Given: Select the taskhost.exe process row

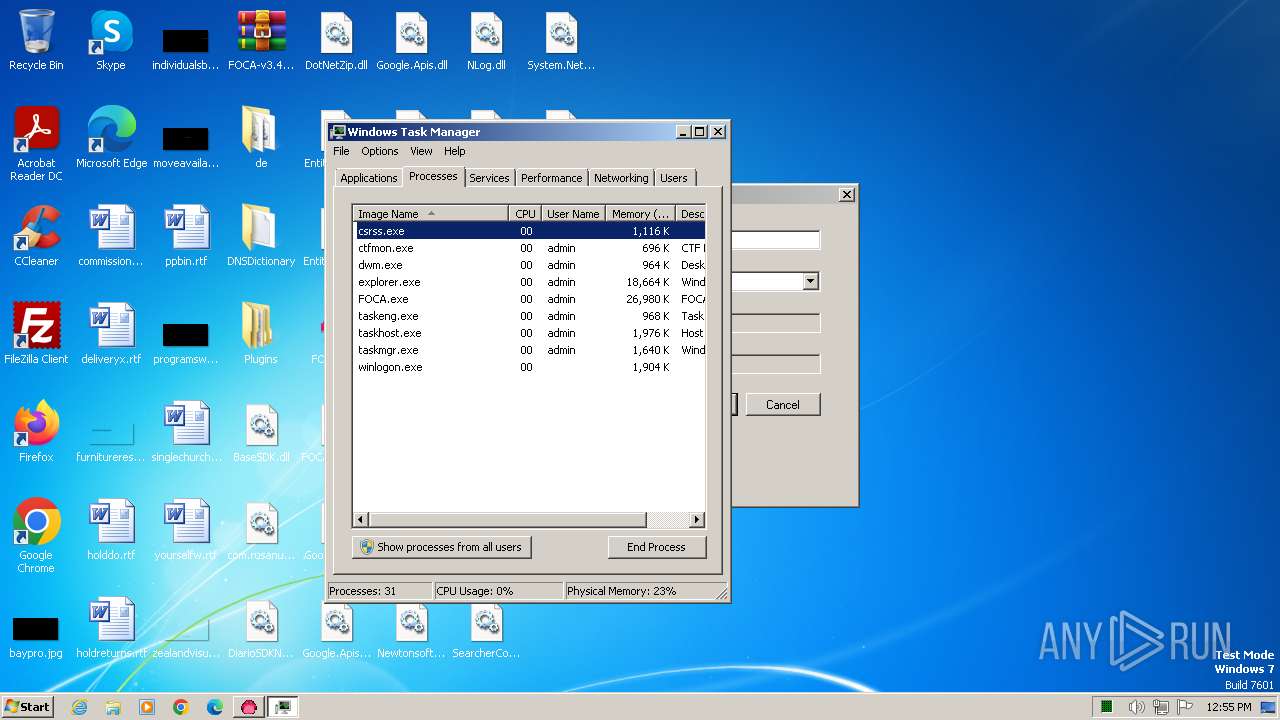Looking at the screenshot, I should pyautogui.click(x=530, y=333).
